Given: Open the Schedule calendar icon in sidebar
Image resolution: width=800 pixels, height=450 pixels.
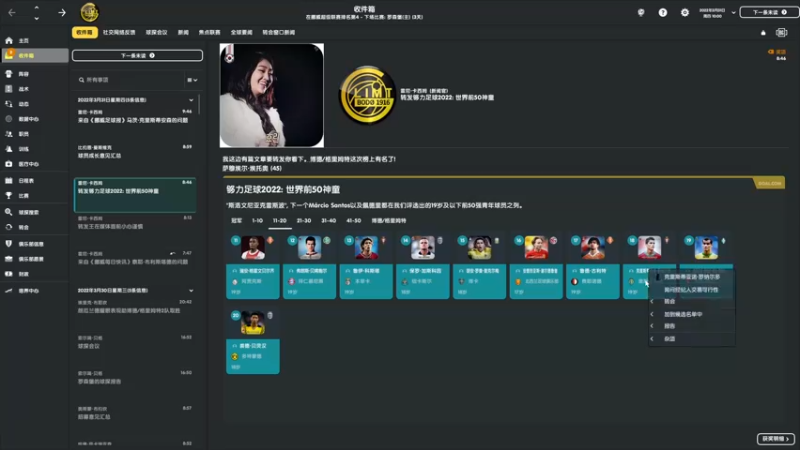Looking at the screenshot, I should tap(9, 181).
